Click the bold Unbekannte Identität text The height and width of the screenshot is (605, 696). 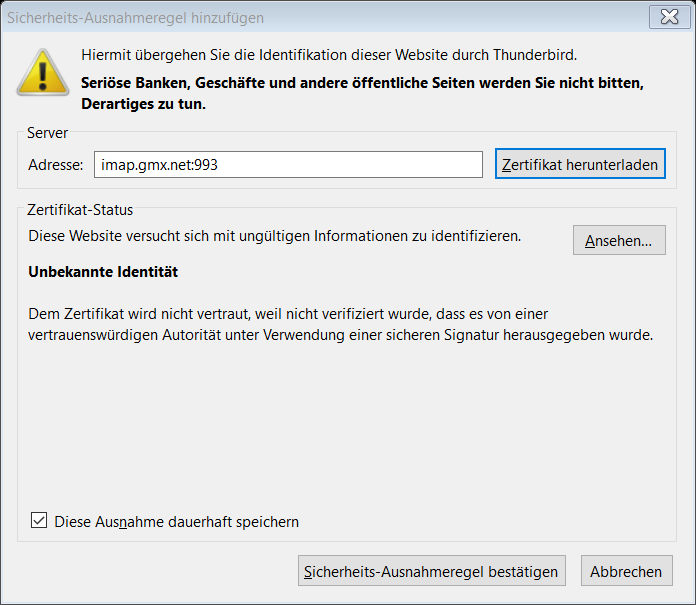[x=103, y=272]
